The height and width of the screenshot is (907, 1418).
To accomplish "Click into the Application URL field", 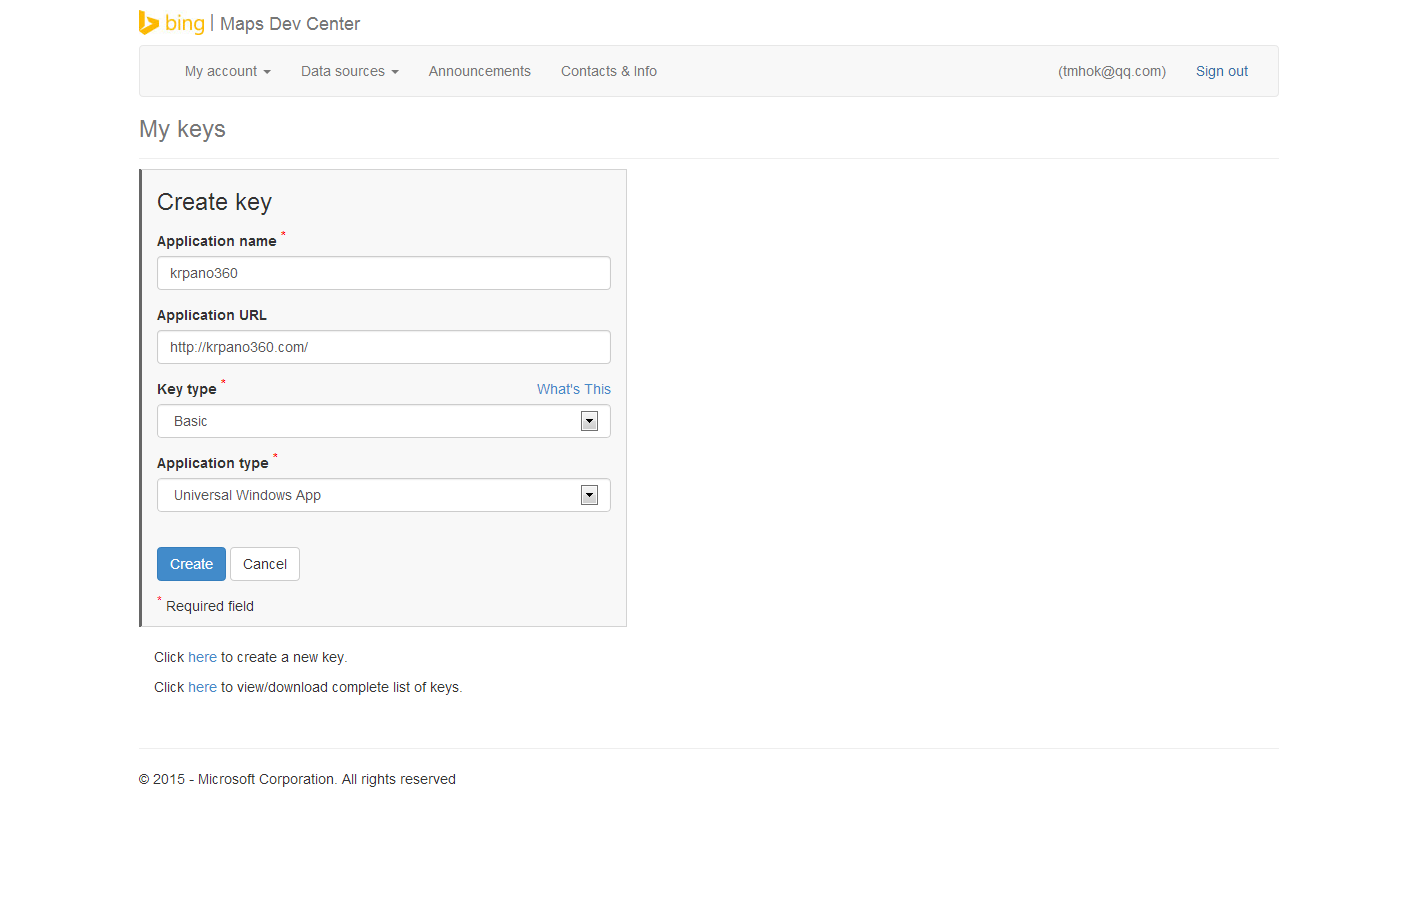I will coord(383,347).
